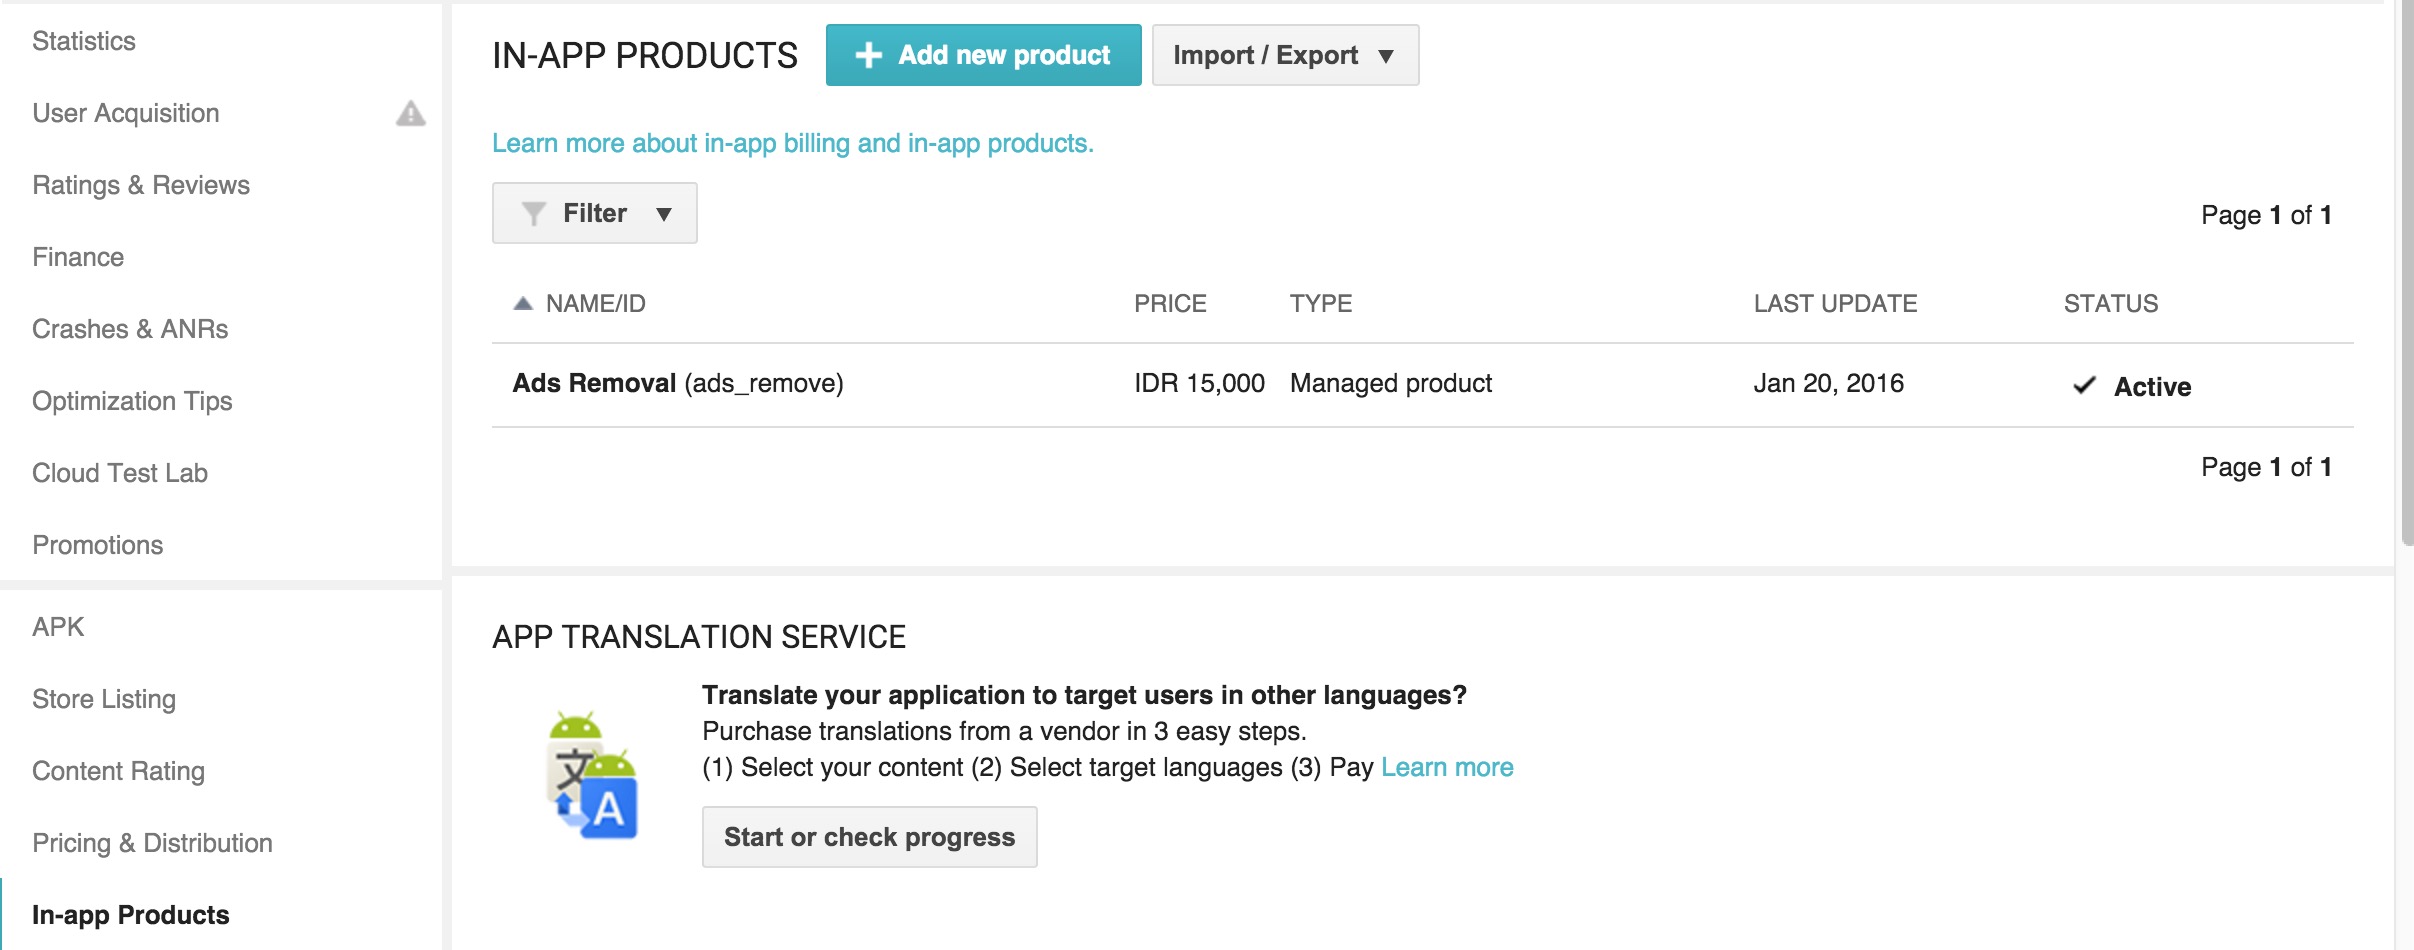Screen dimensions: 2414x950
Task: Open the Ads Removal product
Action: [594, 384]
